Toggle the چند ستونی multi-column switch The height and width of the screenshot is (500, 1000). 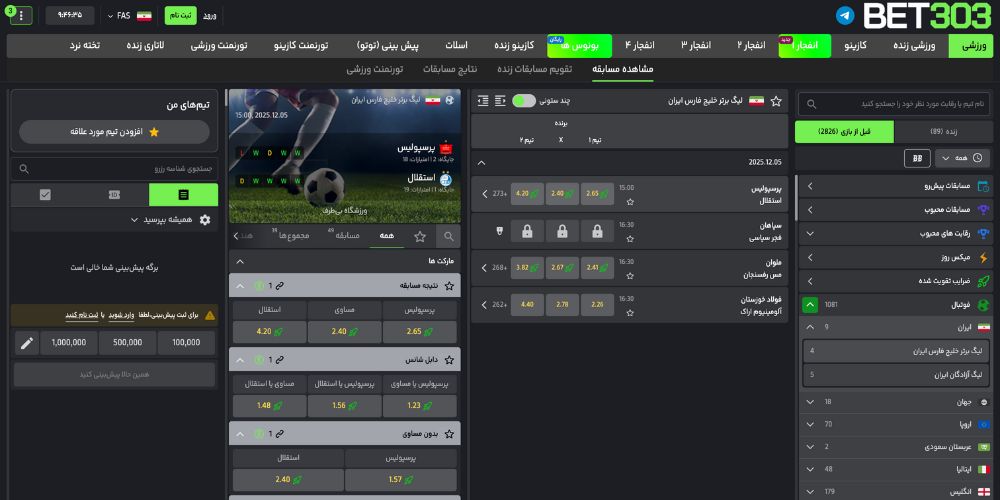(x=523, y=101)
